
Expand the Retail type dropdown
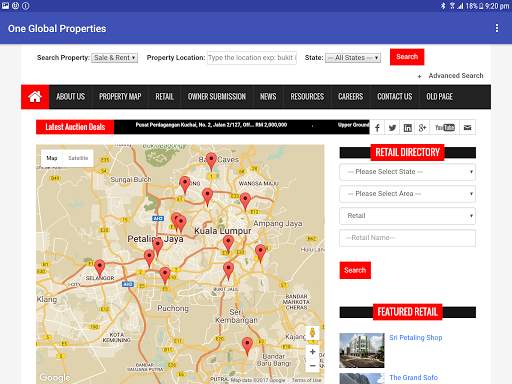pos(407,216)
